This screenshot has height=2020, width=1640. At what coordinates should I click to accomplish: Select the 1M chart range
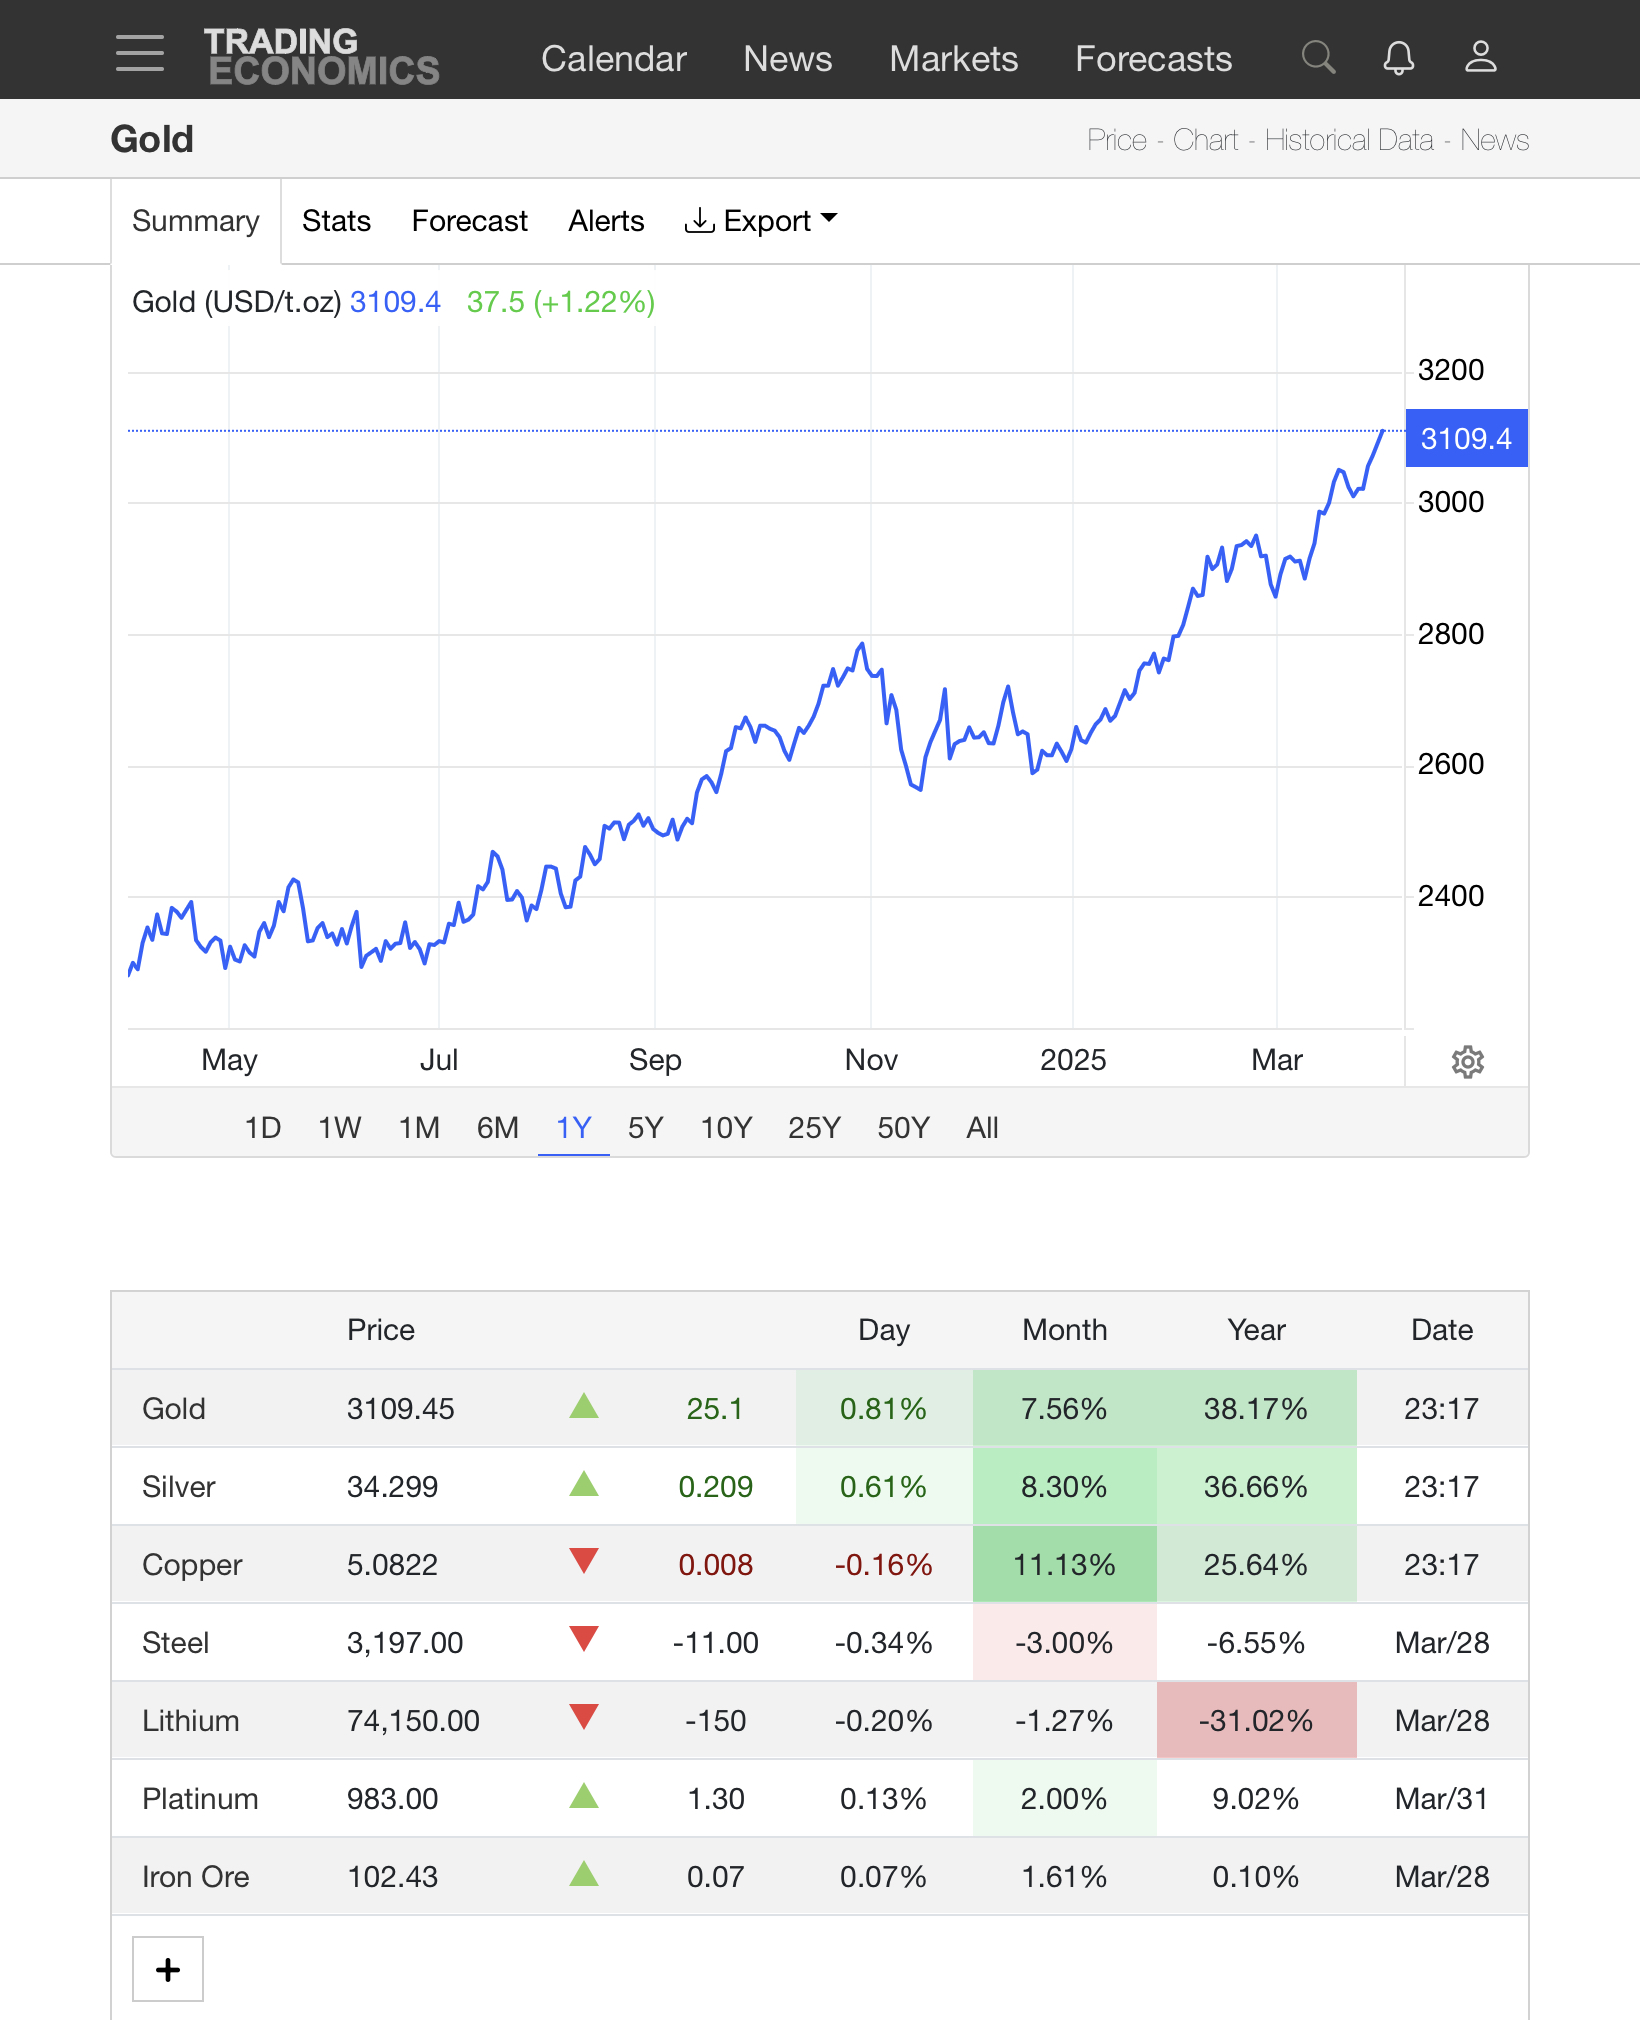point(419,1128)
